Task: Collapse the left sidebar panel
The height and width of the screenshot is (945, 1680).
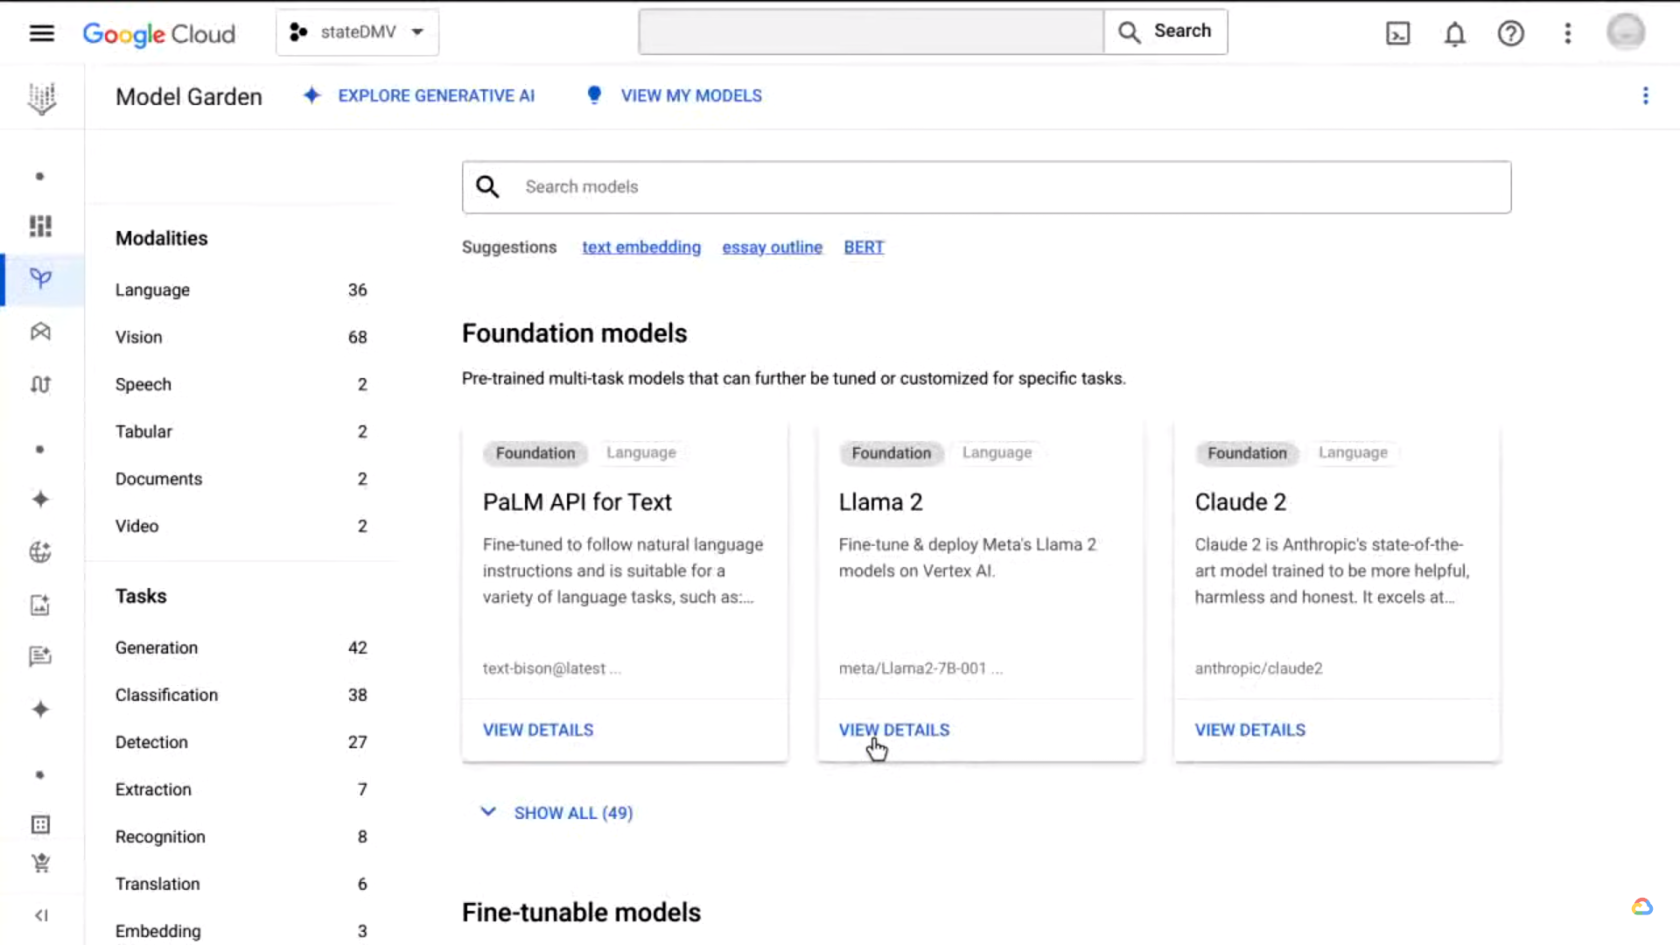Action: click(x=41, y=915)
